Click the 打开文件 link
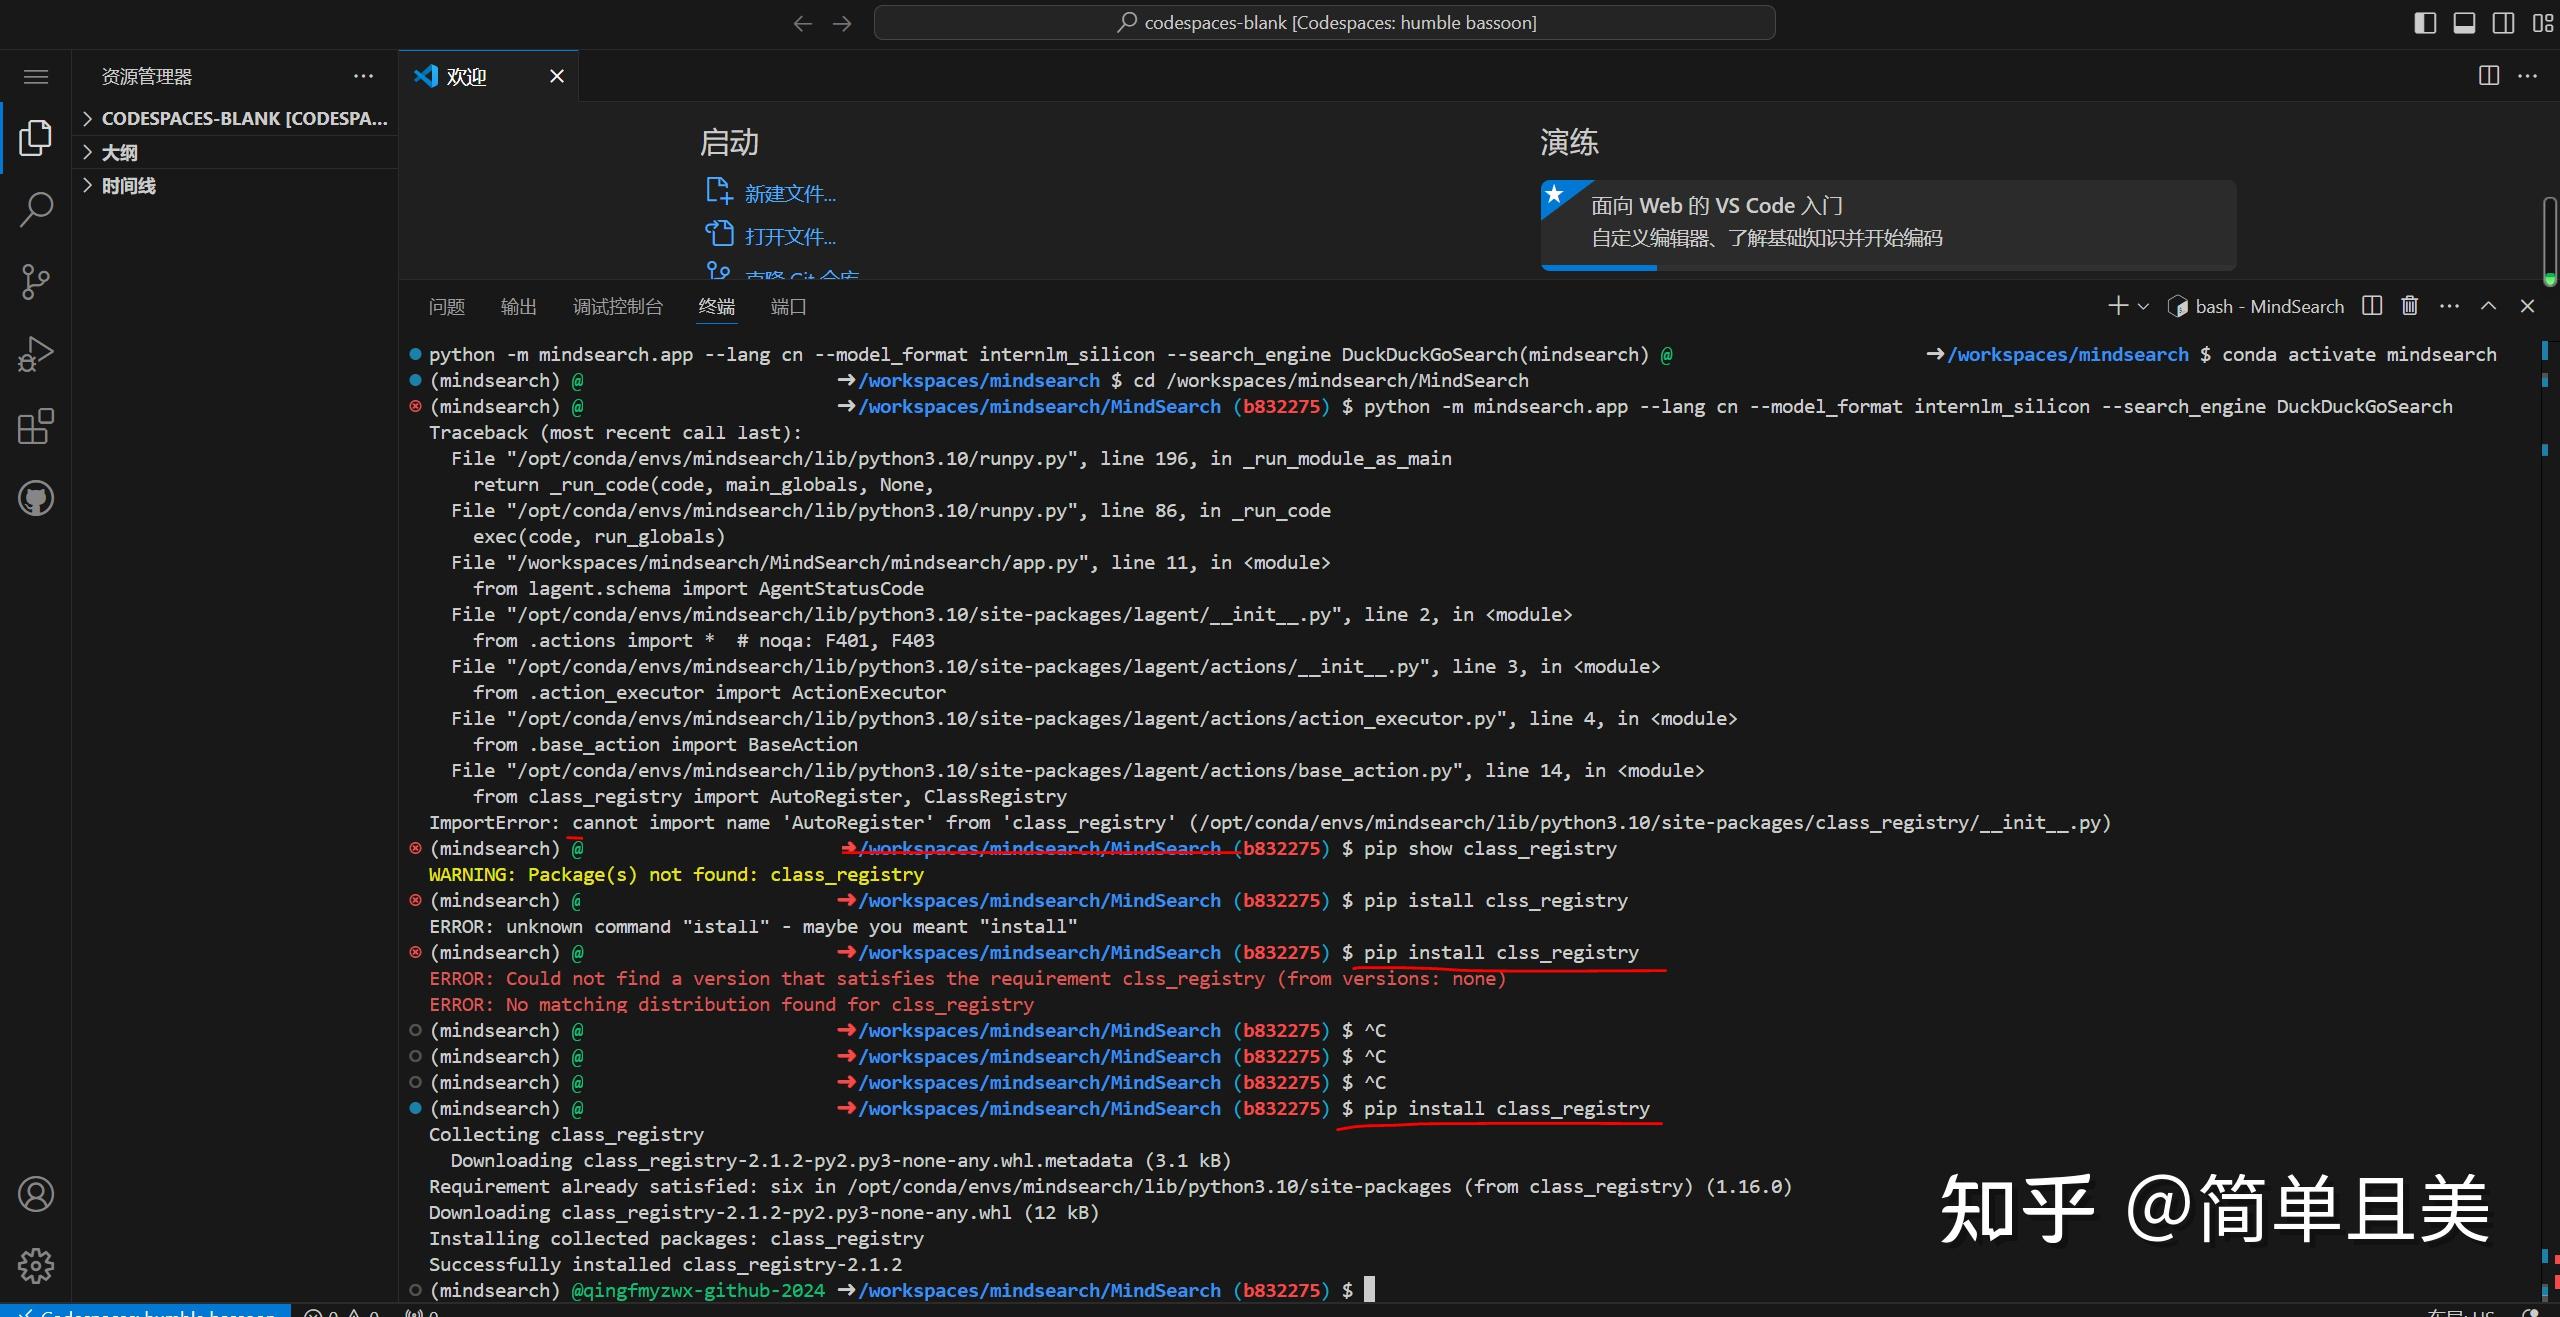2560x1317 pixels. pos(788,234)
